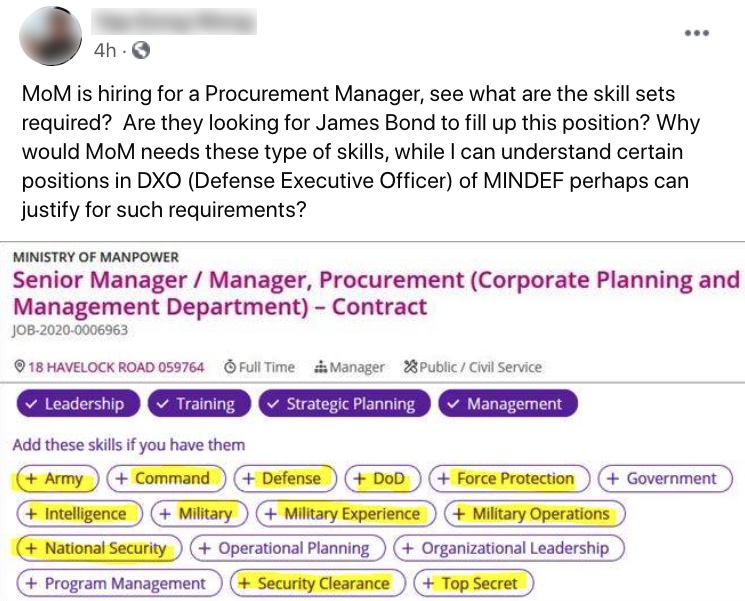Viewport: 745px width, 601px height.
Task: Open the Senior Manager Procurement job title
Action: pos(376,293)
